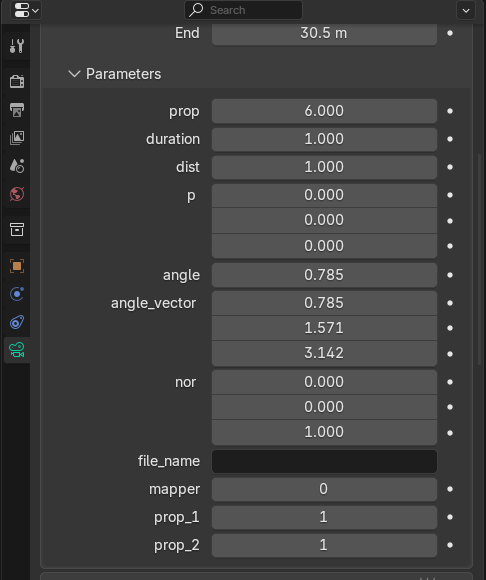Image resolution: width=486 pixels, height=580 pixels.
Task: Click the file_name text field
Action: pos(324,461)
